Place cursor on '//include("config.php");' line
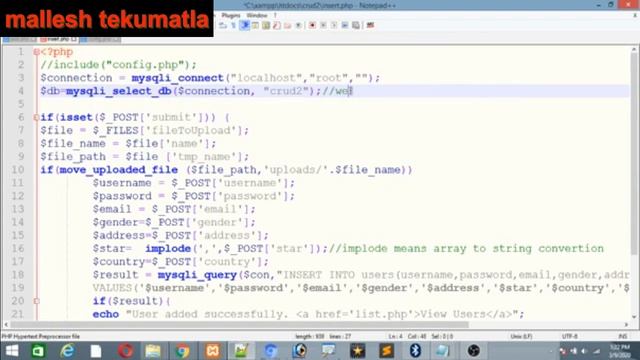Image resolution: width=640 pixels, height=360 pixels. point(118,65)
